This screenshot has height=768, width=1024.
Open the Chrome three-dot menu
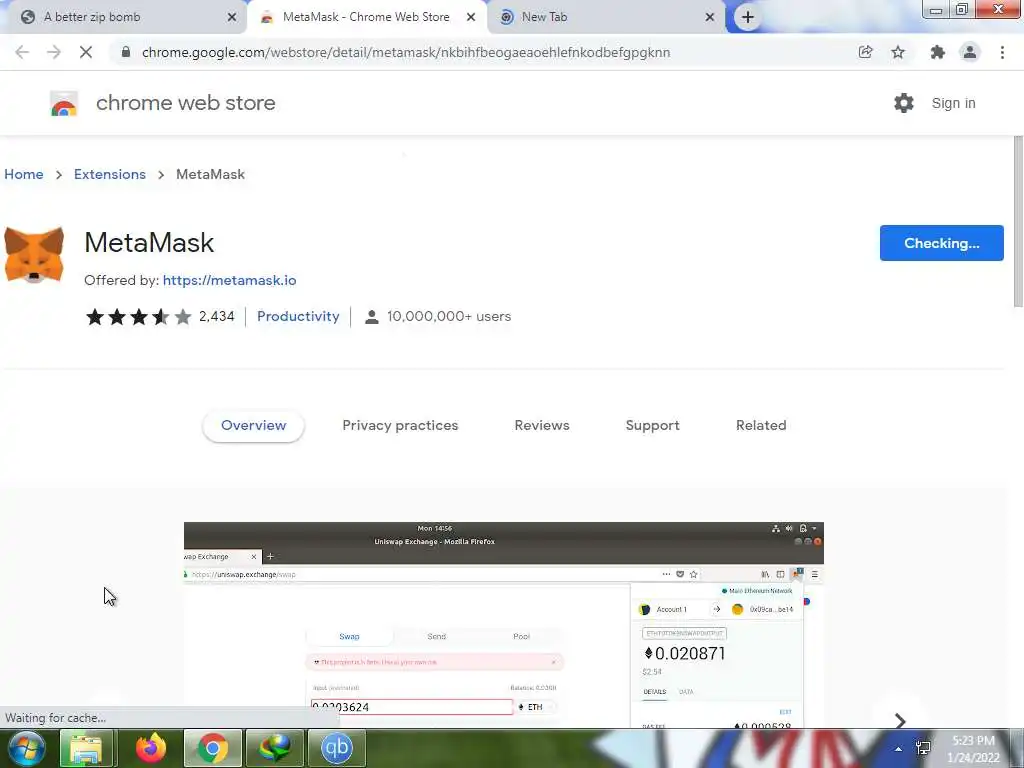(1002, 52)
